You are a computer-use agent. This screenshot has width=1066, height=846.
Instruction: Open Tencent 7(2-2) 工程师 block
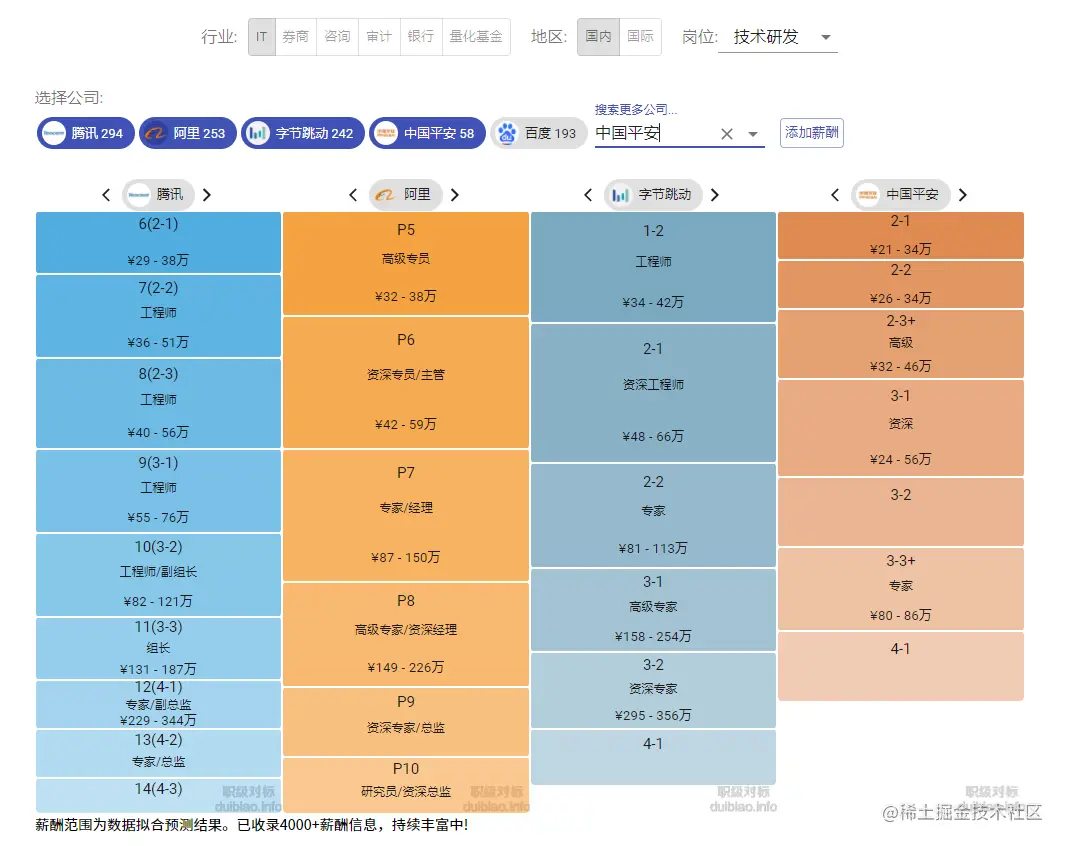[158, 316]
